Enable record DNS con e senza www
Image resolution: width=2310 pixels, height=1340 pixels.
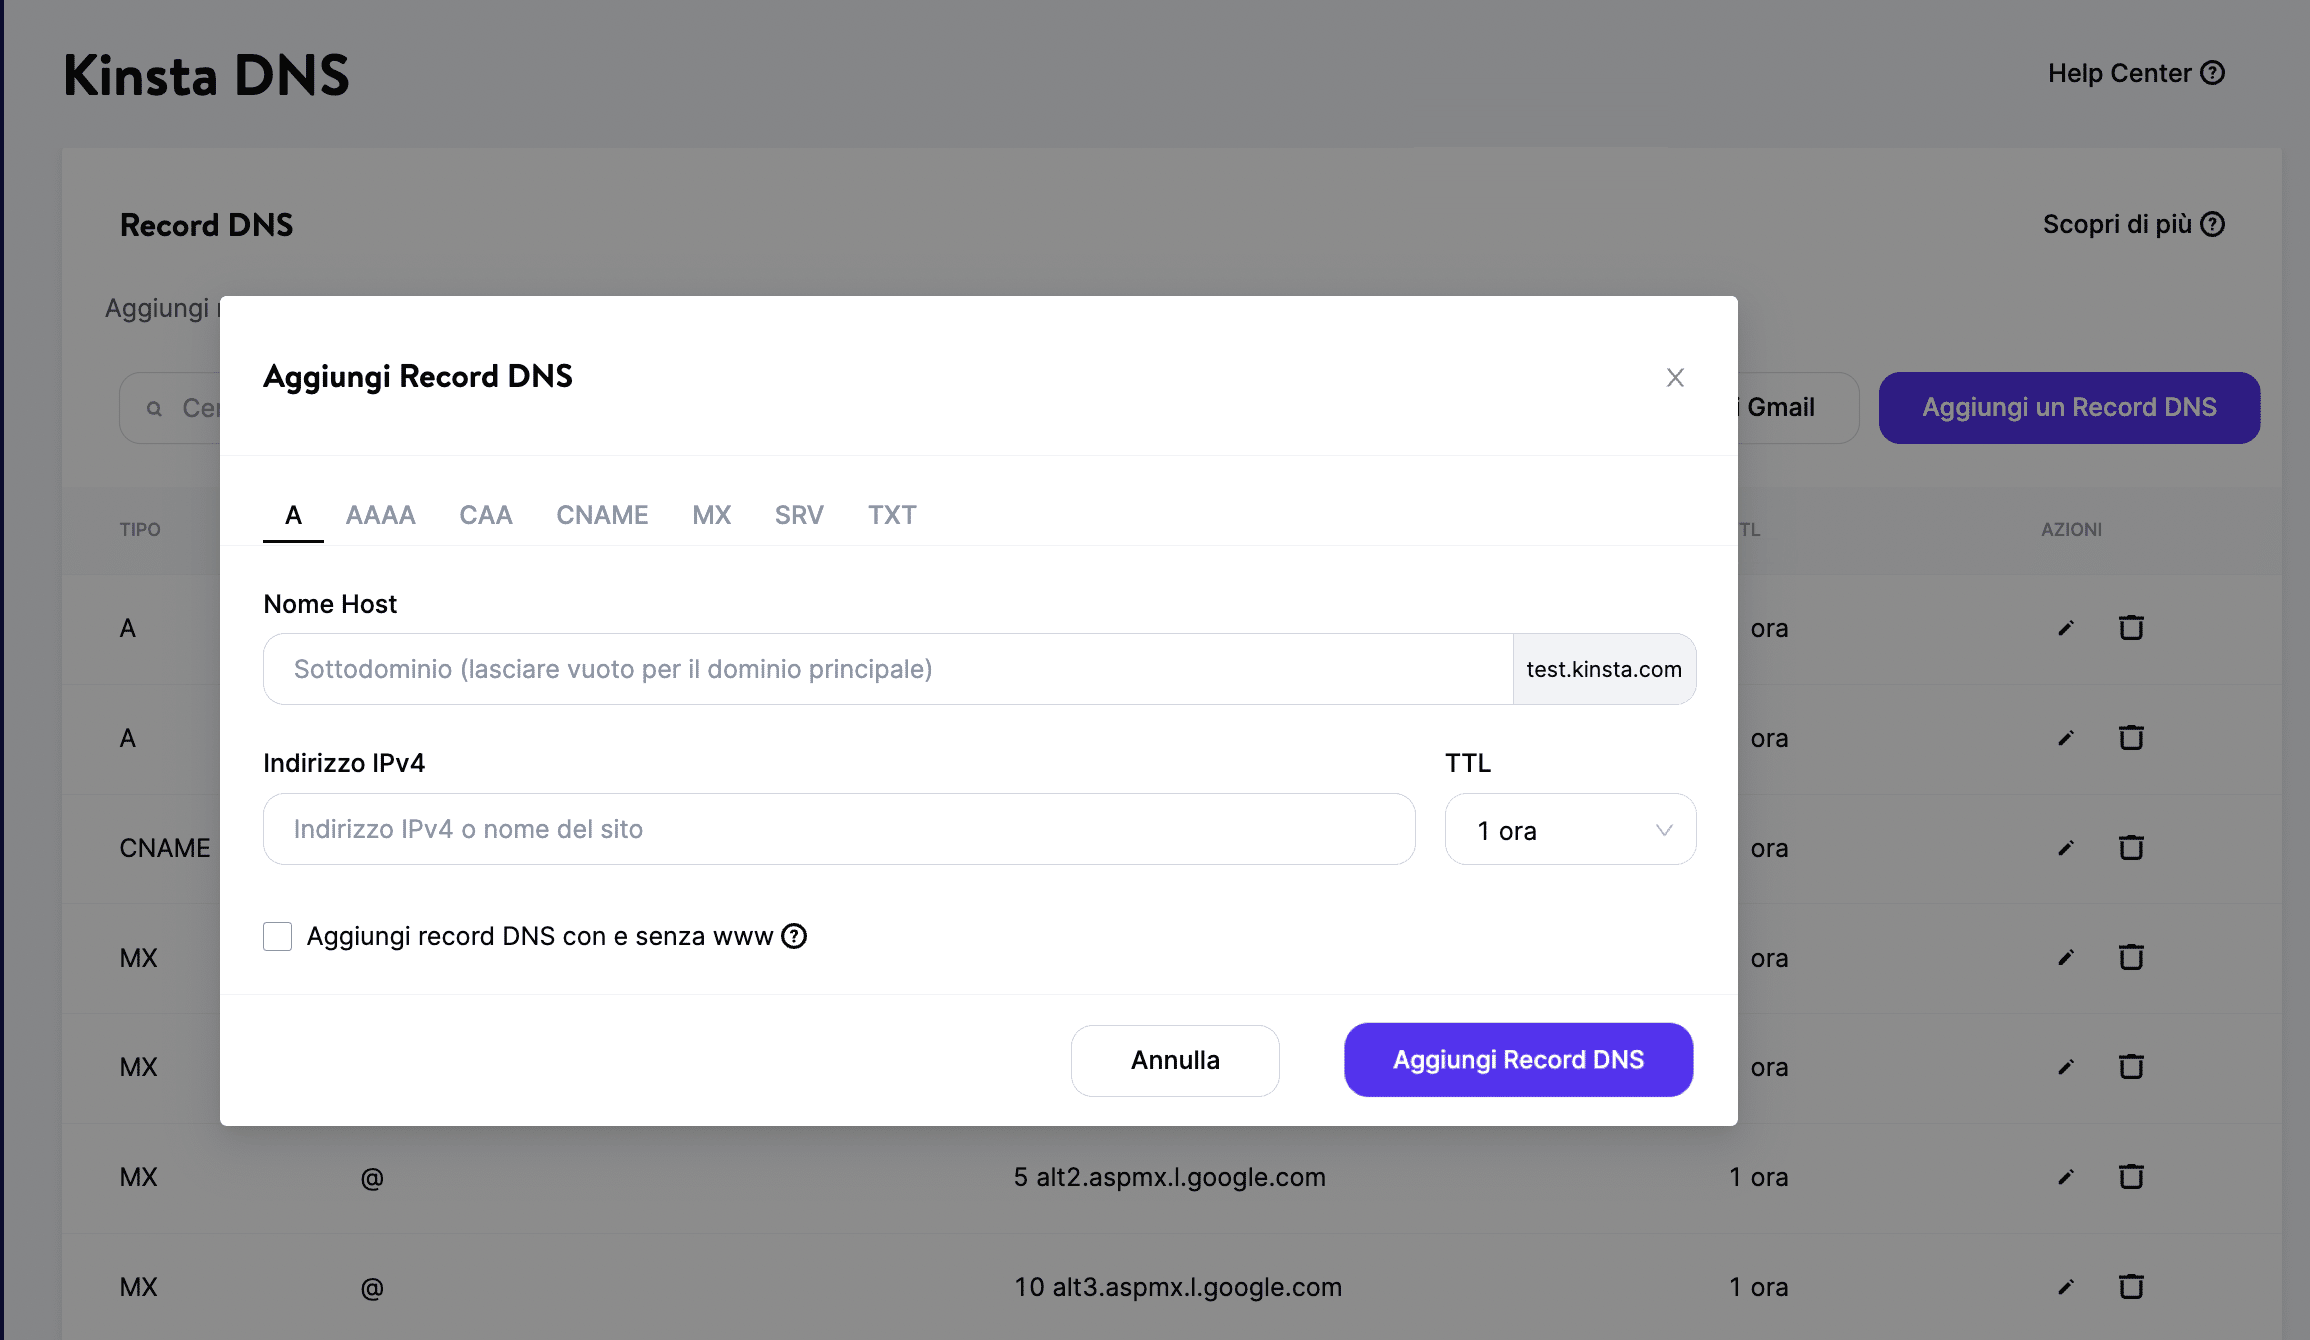(x=277, y=936)
